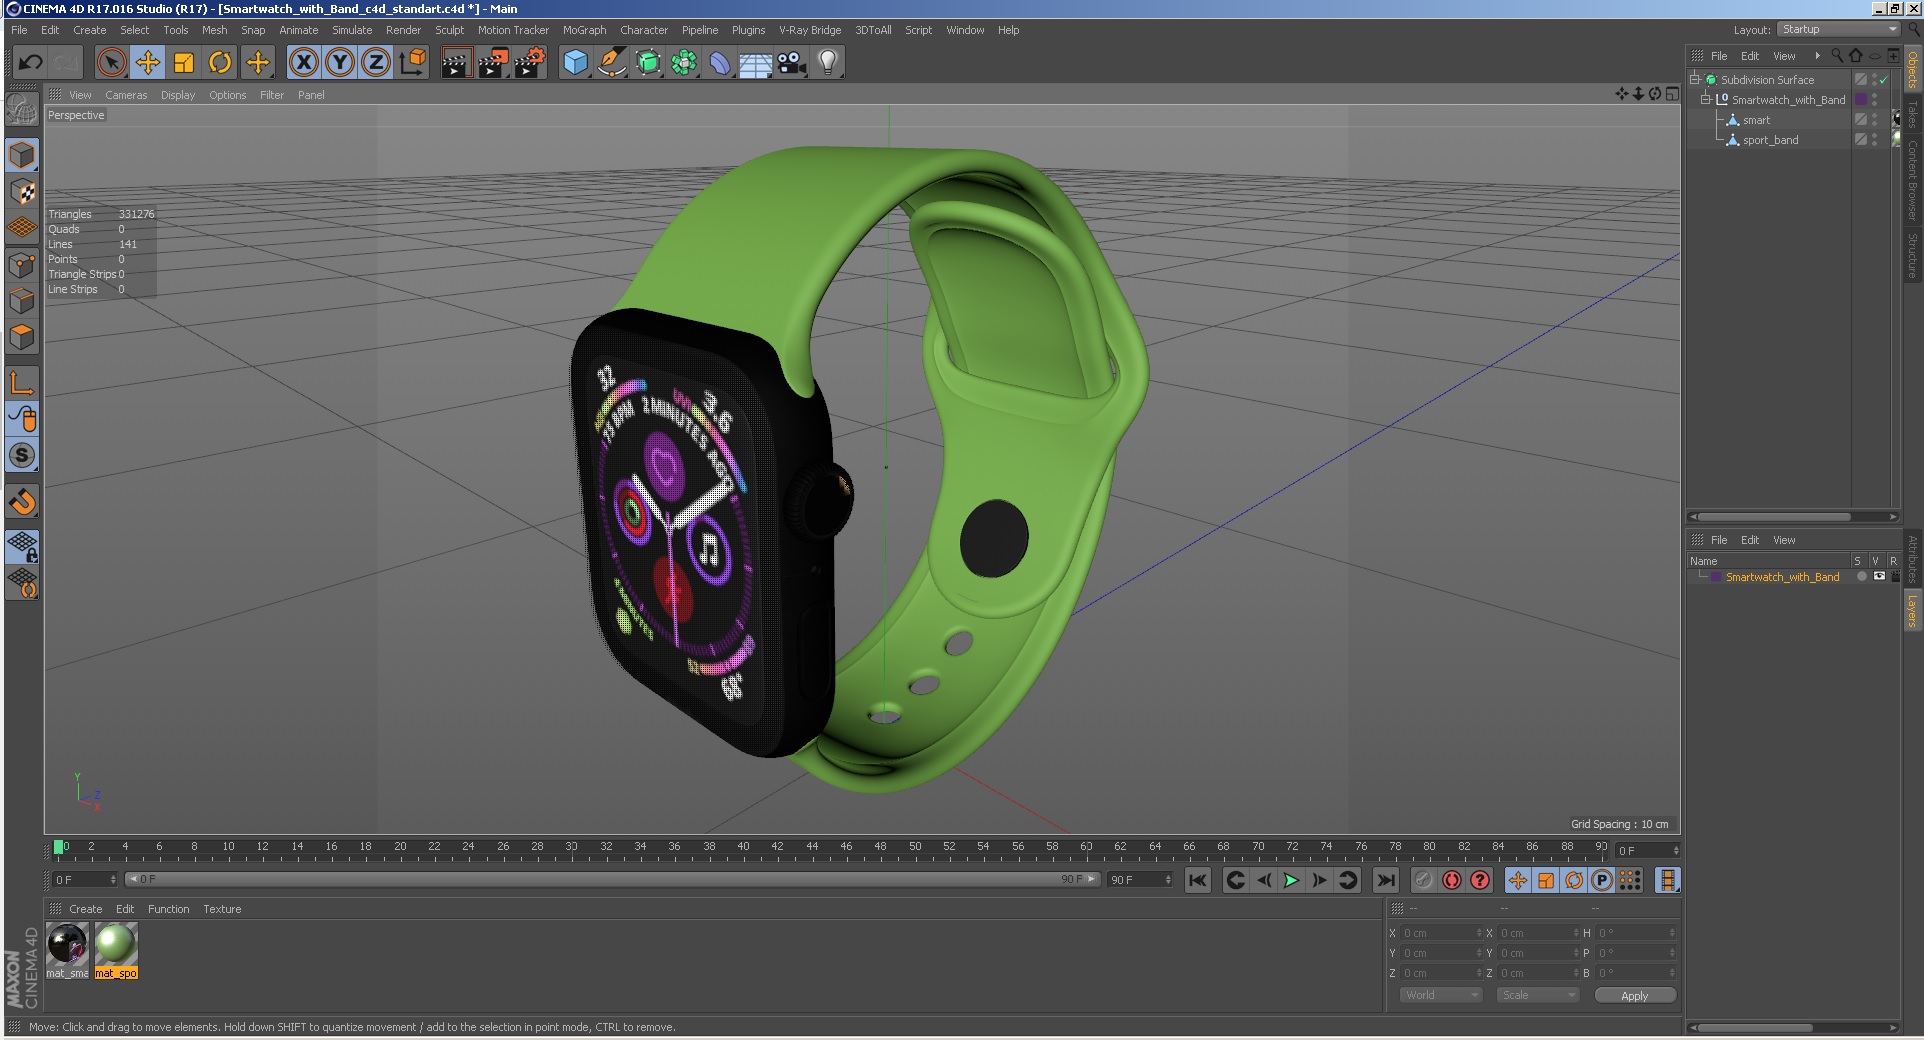Image resolution: width=1924 pixels, height=1040 pixels.
Task: Open the Sculpt menu
Action: click(449, 30)
